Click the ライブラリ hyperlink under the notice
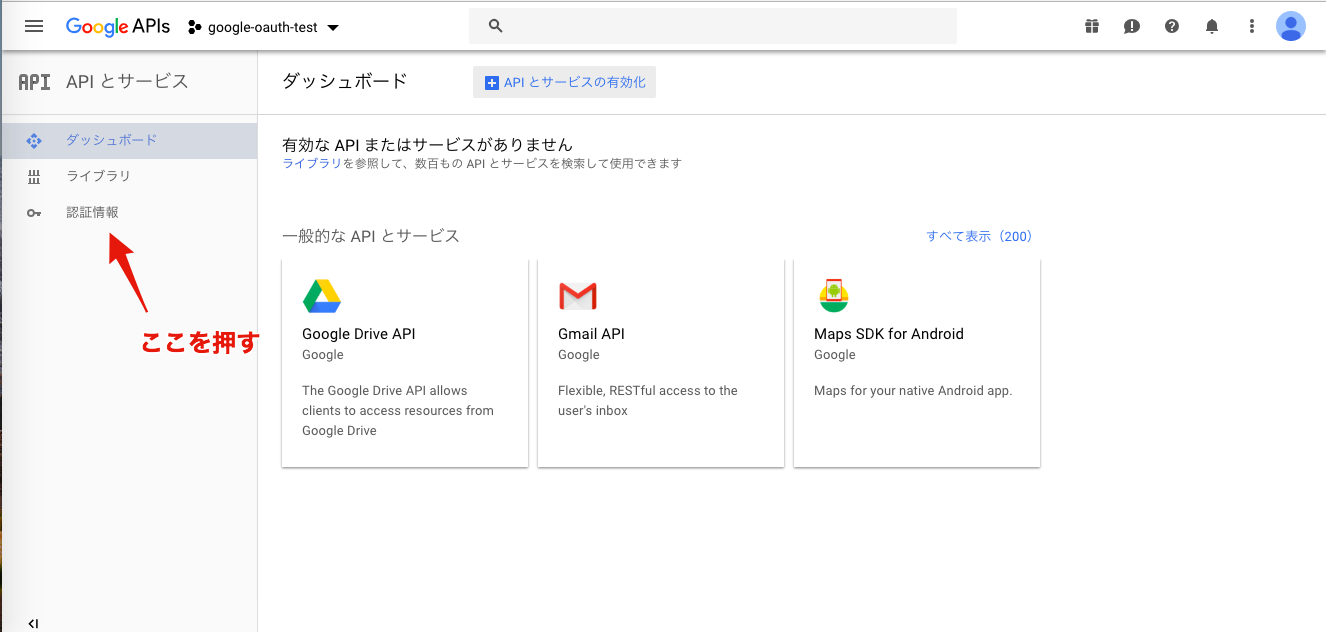The height and width of the screenshot is (632, 1326). [x=312, y=162]
